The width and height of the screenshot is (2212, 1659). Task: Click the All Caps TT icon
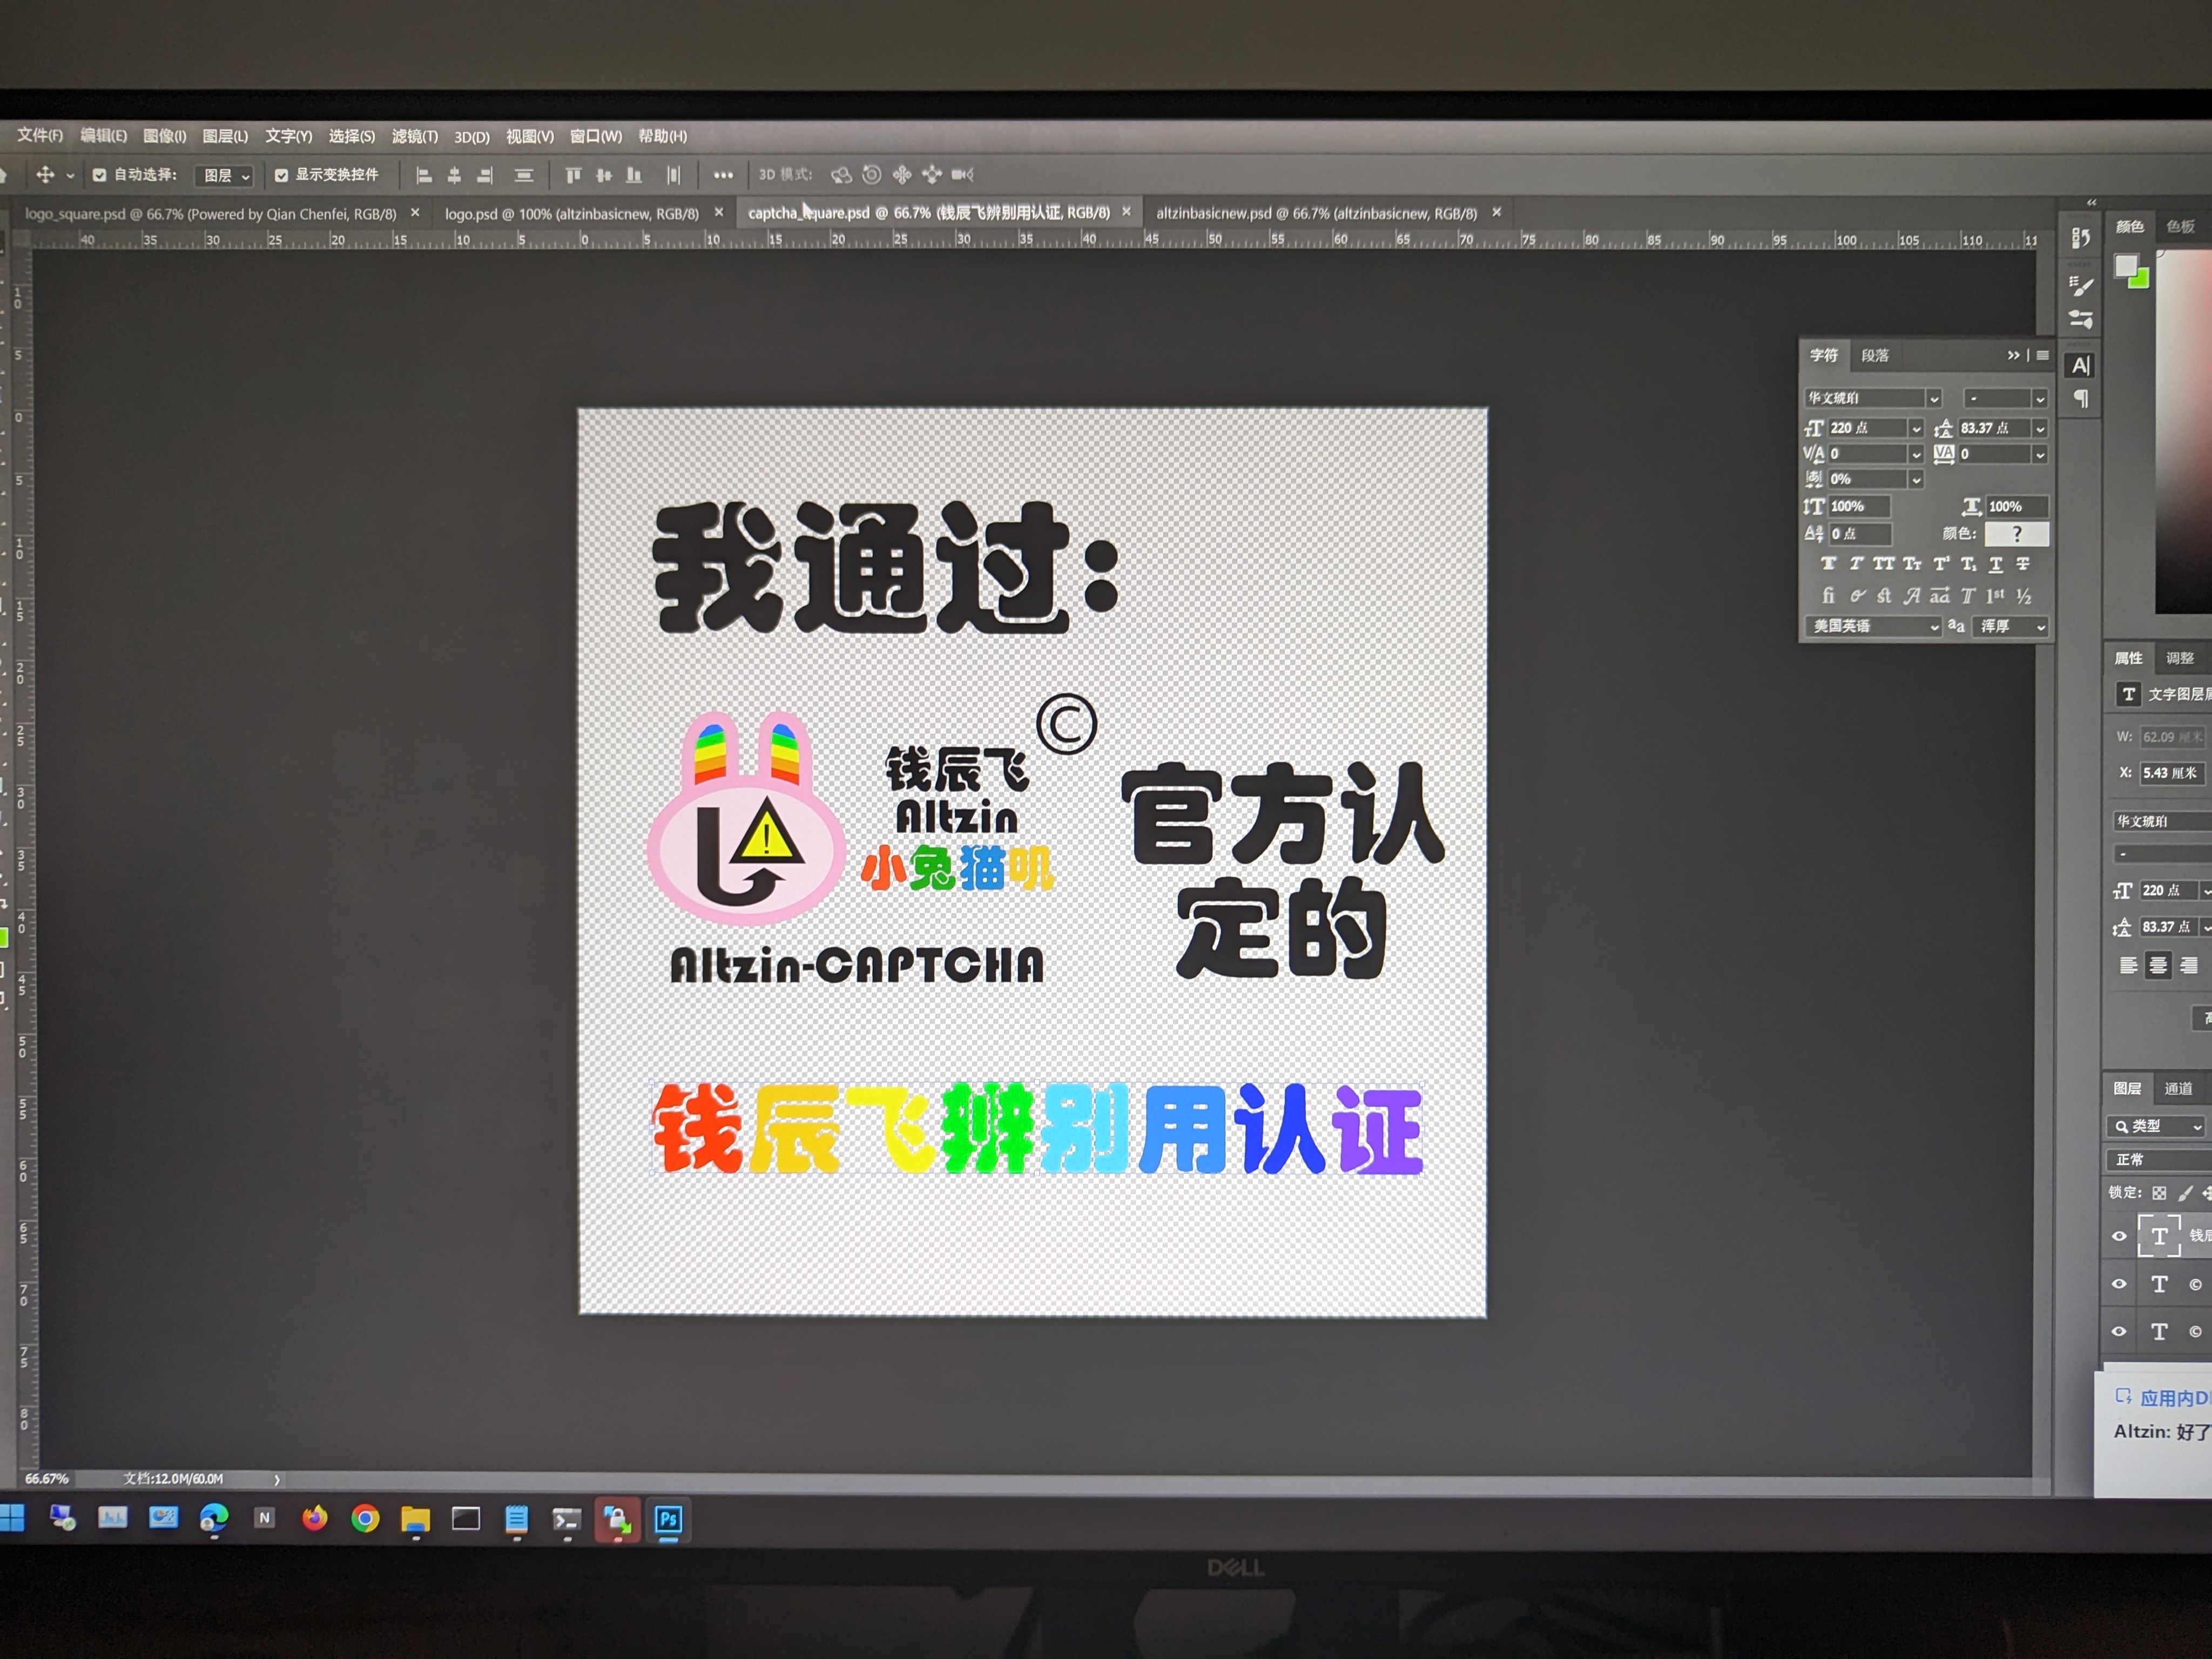[x=1884, y=564]
